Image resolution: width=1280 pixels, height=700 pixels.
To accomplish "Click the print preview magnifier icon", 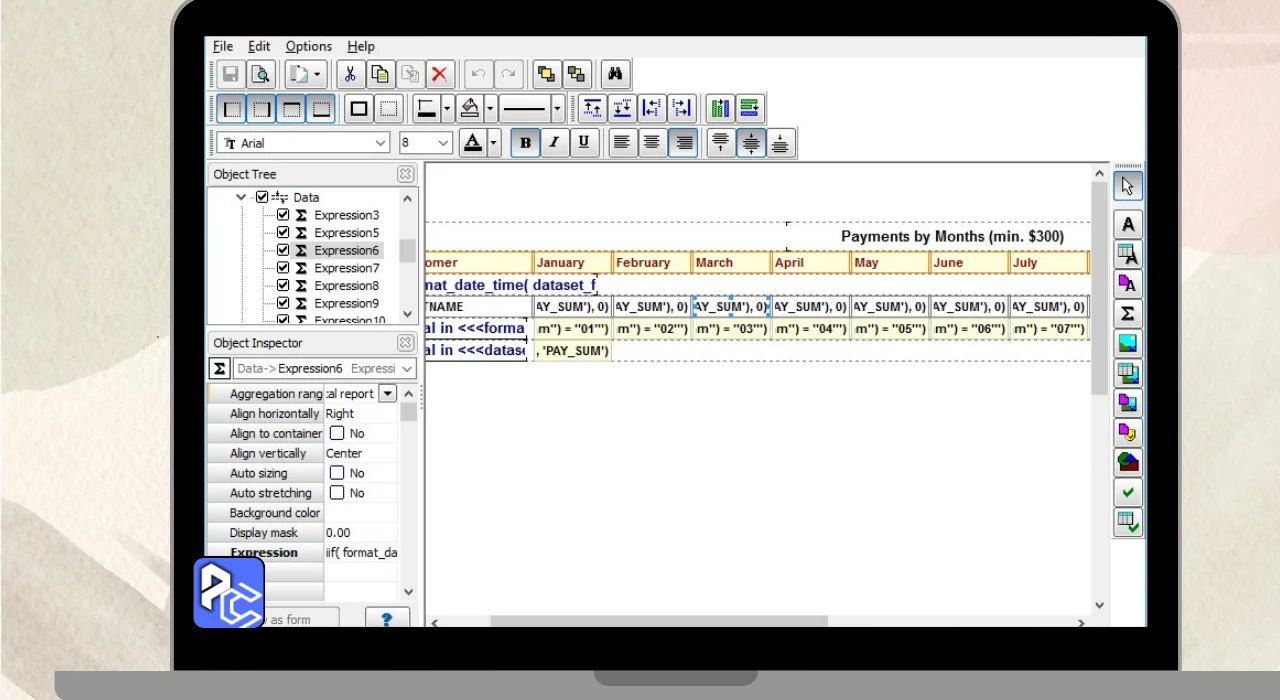I will (x=260, y=74).
